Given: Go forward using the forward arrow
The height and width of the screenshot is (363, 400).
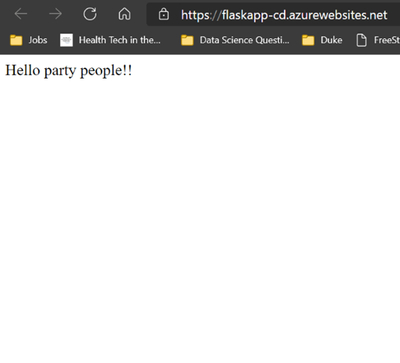Looking at the screenshot, I should point(55,14).
